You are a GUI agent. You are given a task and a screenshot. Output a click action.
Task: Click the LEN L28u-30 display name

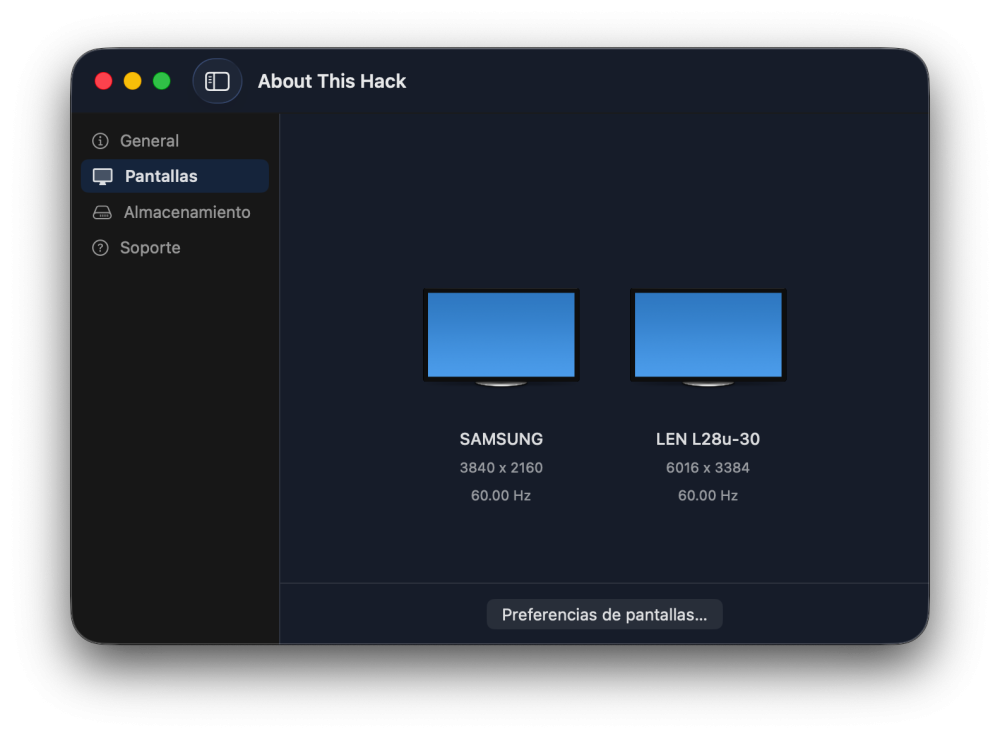[x=708, y=439]
